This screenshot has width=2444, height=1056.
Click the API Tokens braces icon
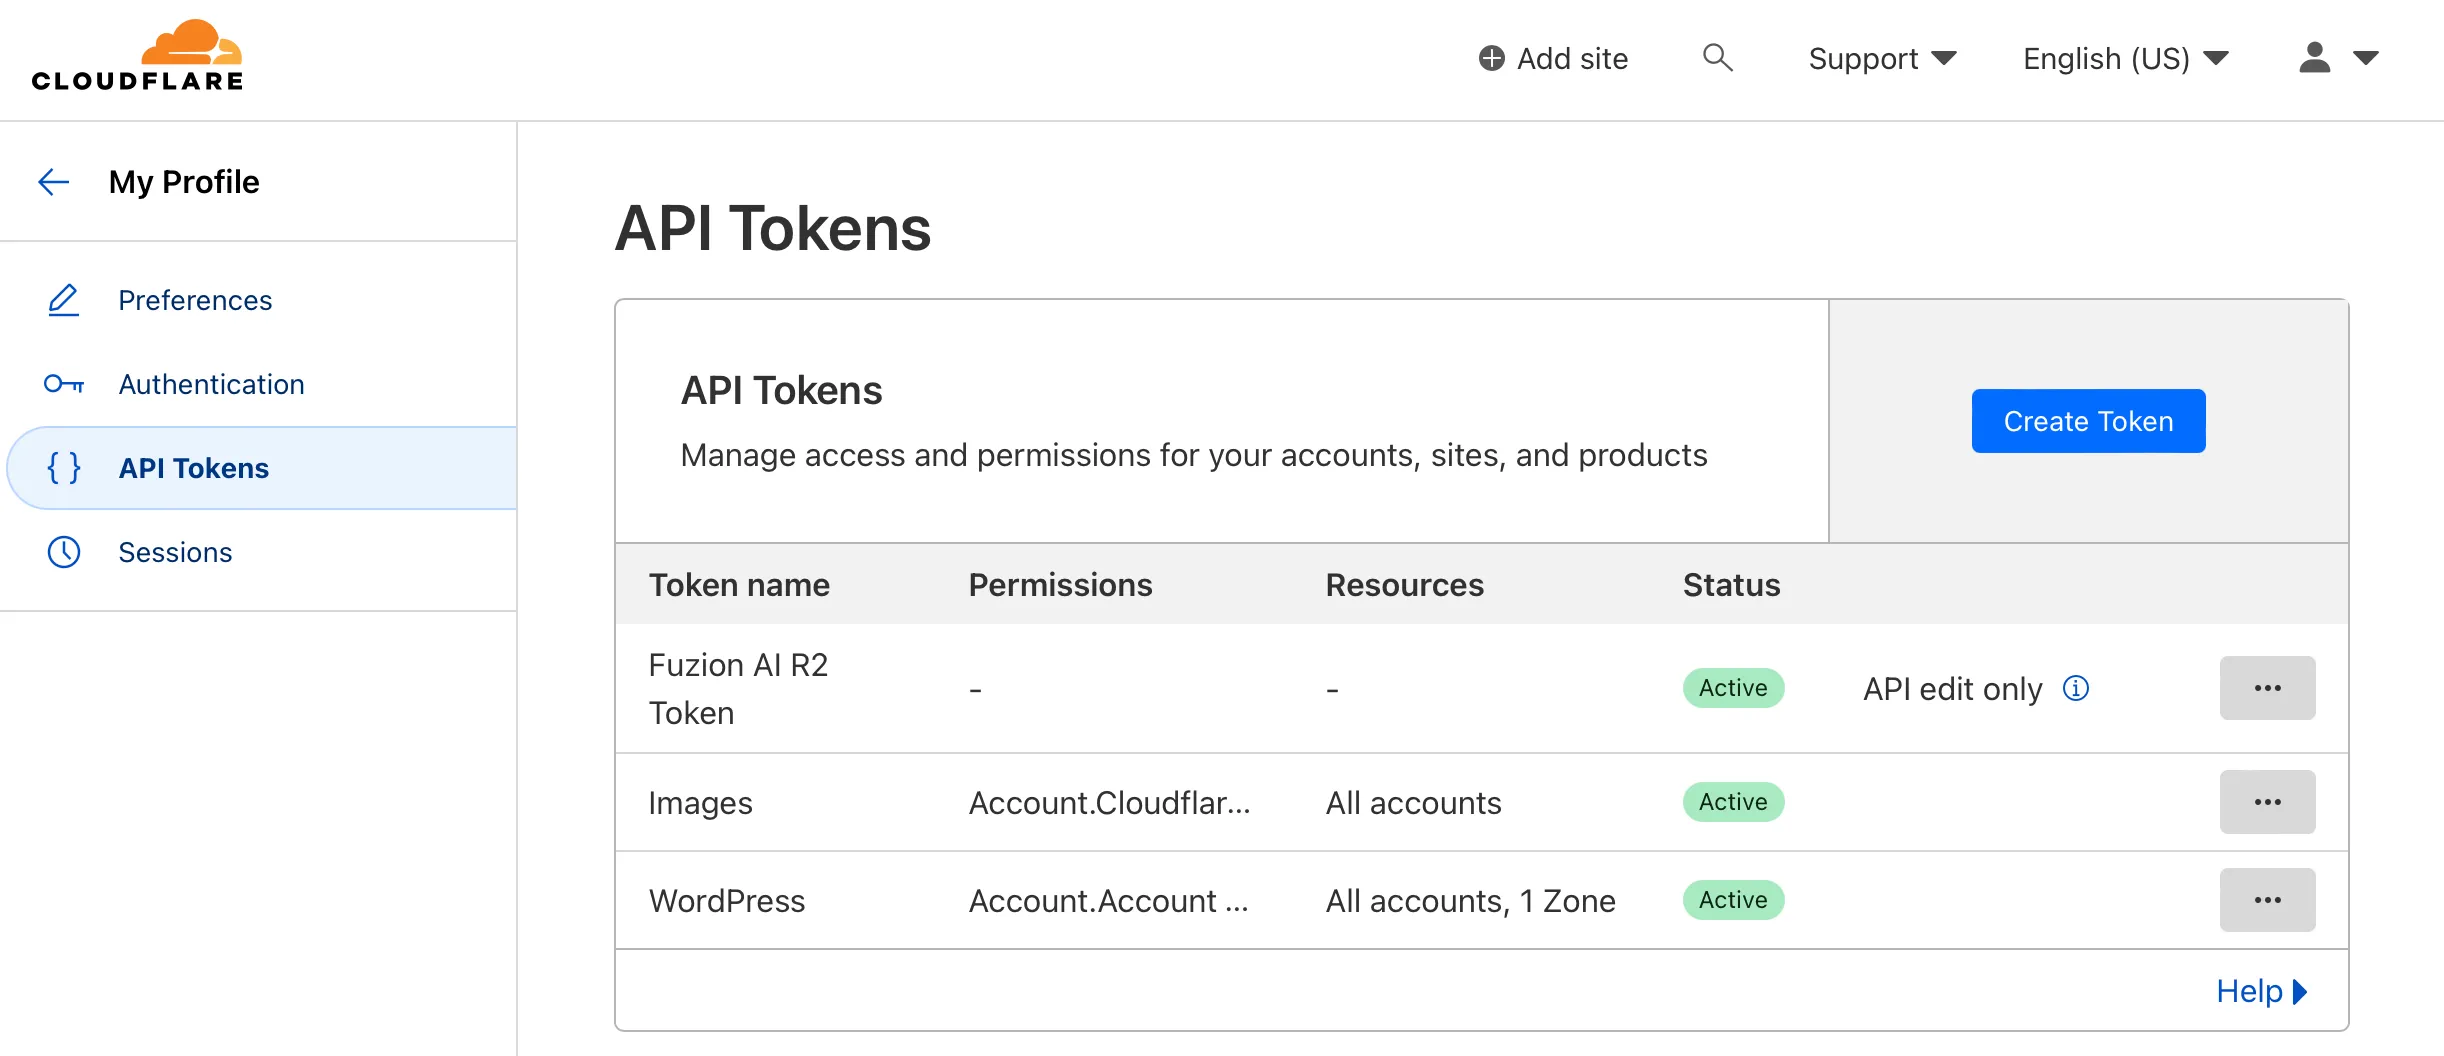pos(63,467)
